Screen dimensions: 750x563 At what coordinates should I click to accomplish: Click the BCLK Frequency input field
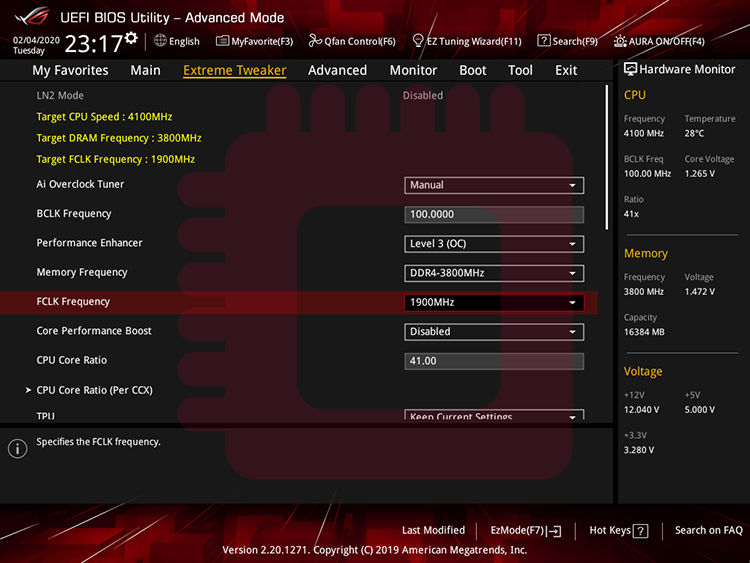click(494, 214)
